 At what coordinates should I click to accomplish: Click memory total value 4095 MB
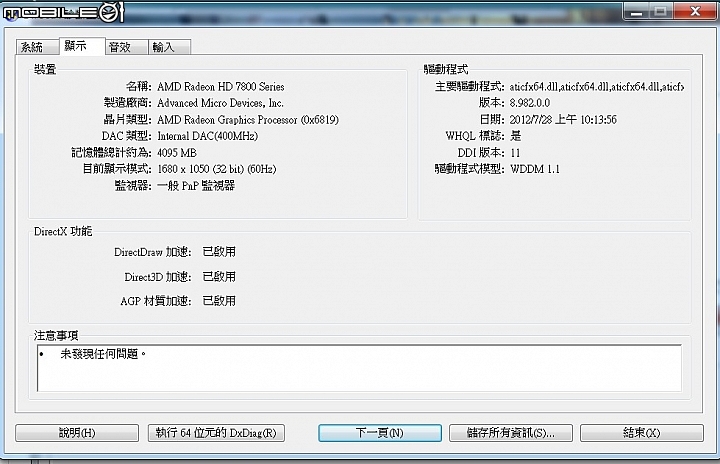(x=177, y=153)
